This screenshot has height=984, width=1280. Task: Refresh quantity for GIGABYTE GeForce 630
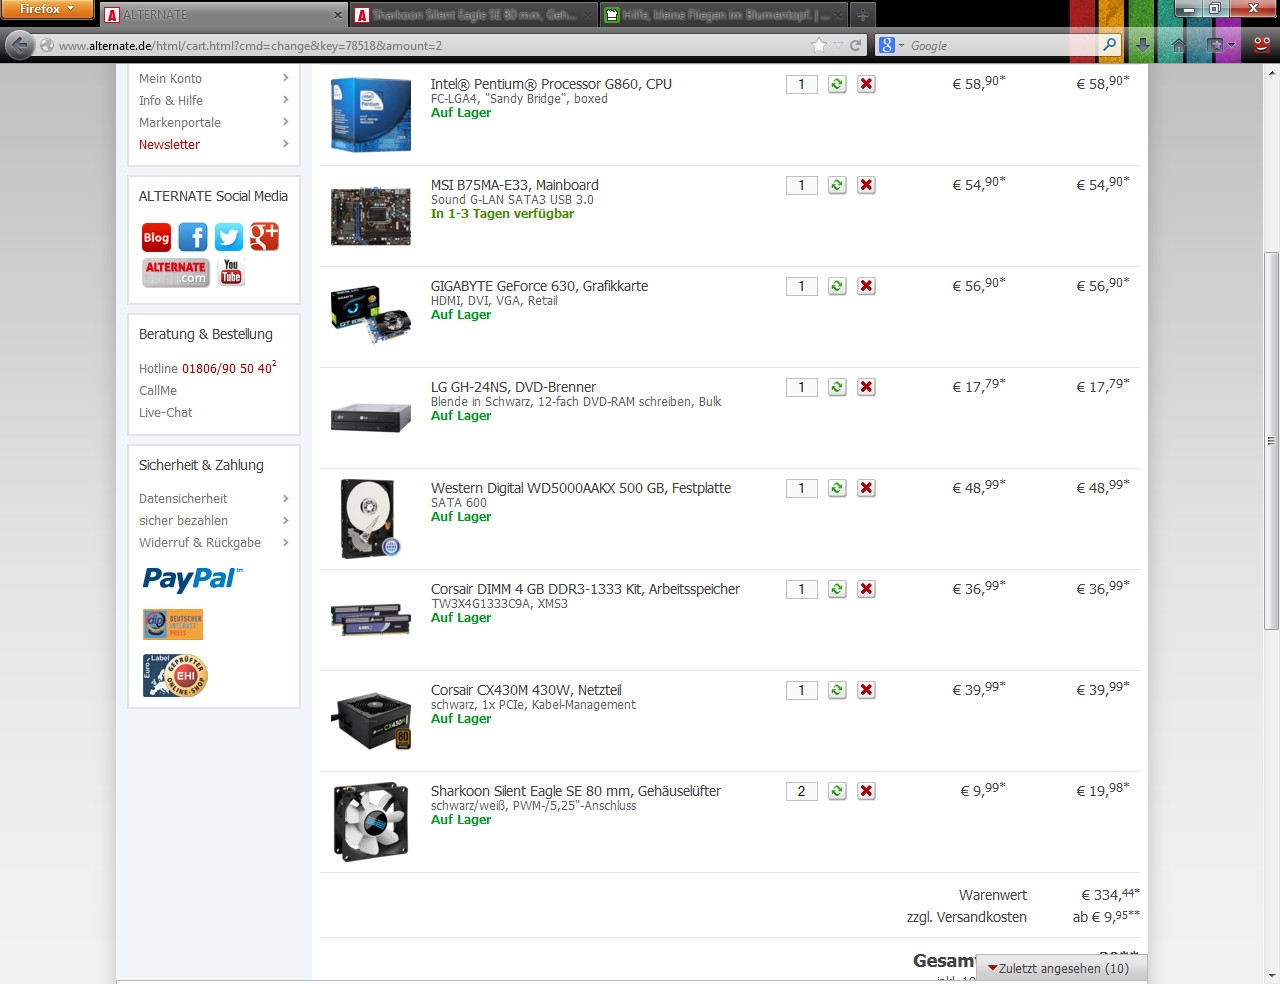pos(837,286)
